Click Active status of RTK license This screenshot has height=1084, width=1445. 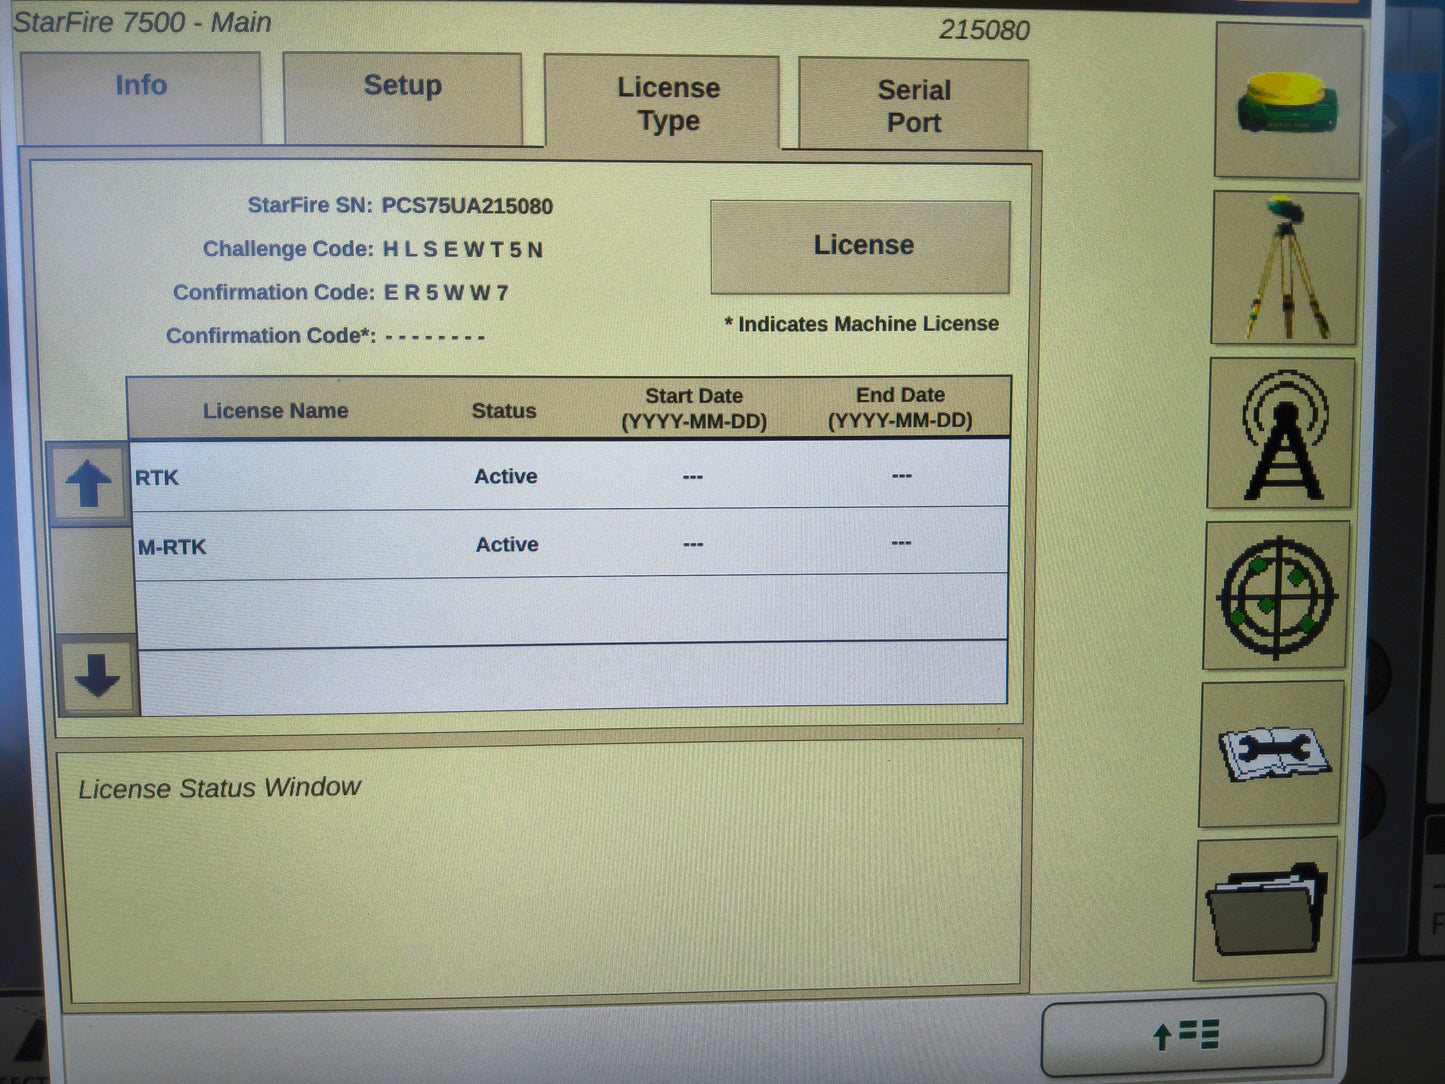click(x=506, y=477)
